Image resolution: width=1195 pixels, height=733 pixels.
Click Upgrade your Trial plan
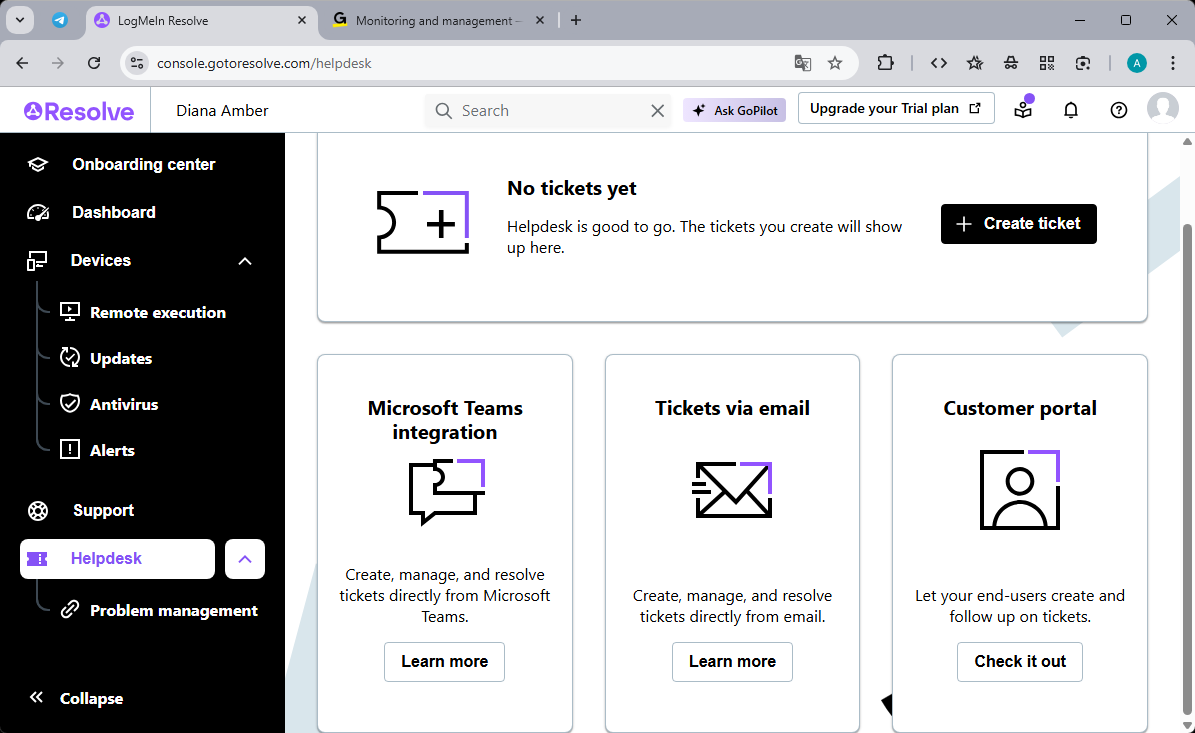[x=895, y=108]
